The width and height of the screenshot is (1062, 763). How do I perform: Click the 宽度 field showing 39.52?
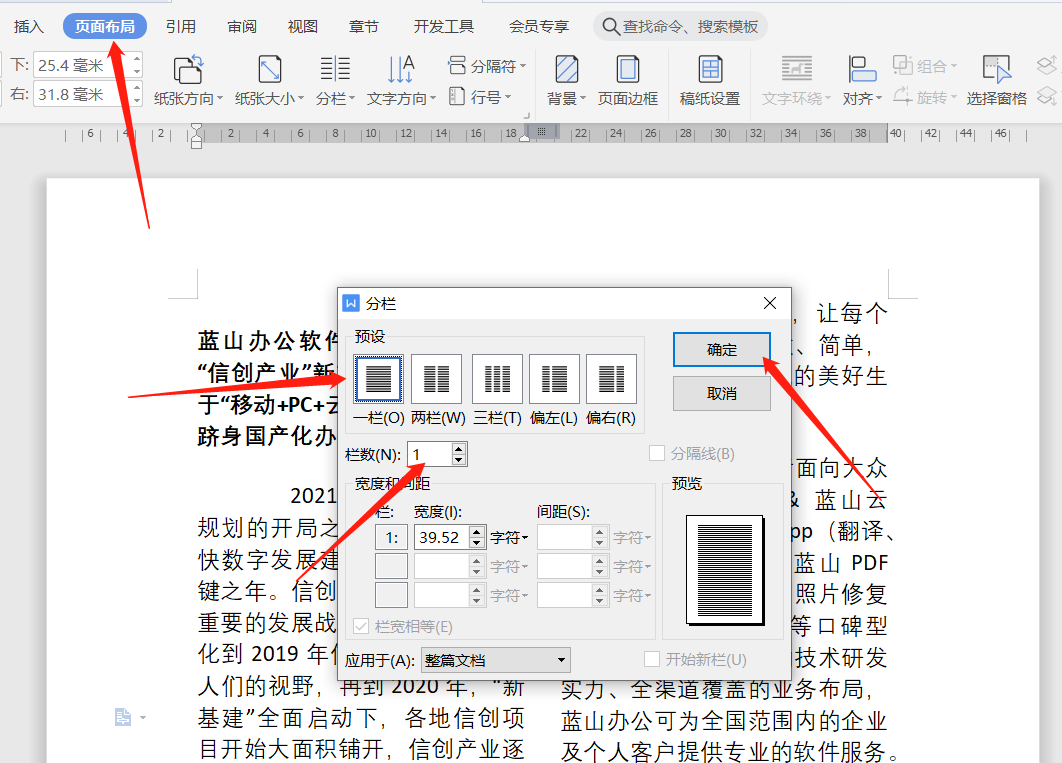pyautogui.click(x=442, y=538)
